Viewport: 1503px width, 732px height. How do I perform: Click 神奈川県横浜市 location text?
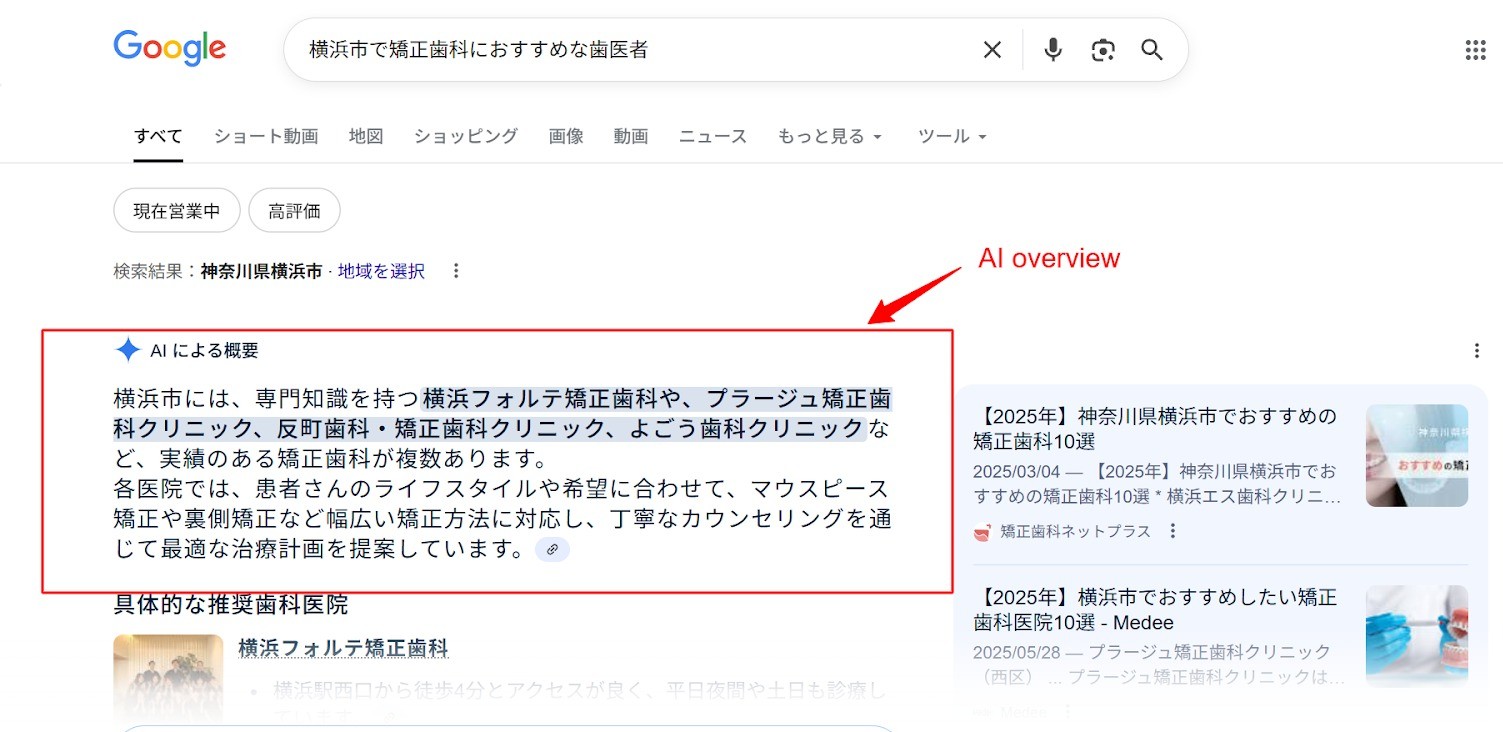[261, 271]
